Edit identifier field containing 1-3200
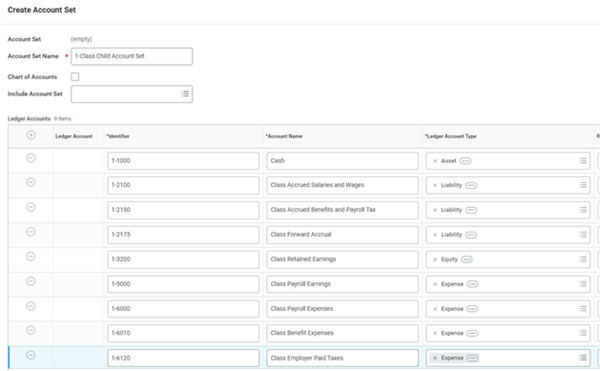Screen dimensions: 600x371 click(183, 259)
